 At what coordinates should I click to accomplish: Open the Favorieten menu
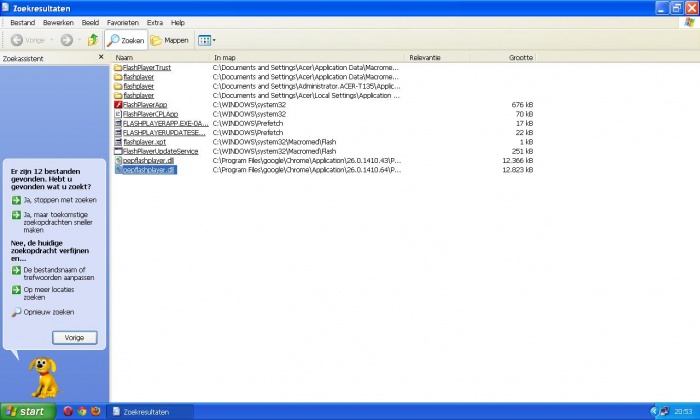pyautogui.click(x=123, y=22)
